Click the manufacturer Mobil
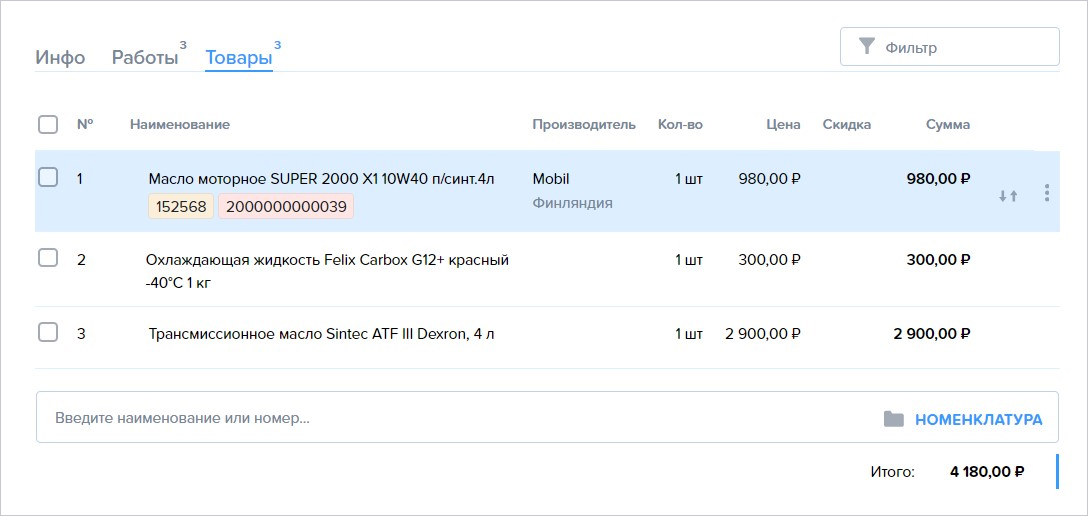Screen dimensions: 1088x516 (551, 179)
